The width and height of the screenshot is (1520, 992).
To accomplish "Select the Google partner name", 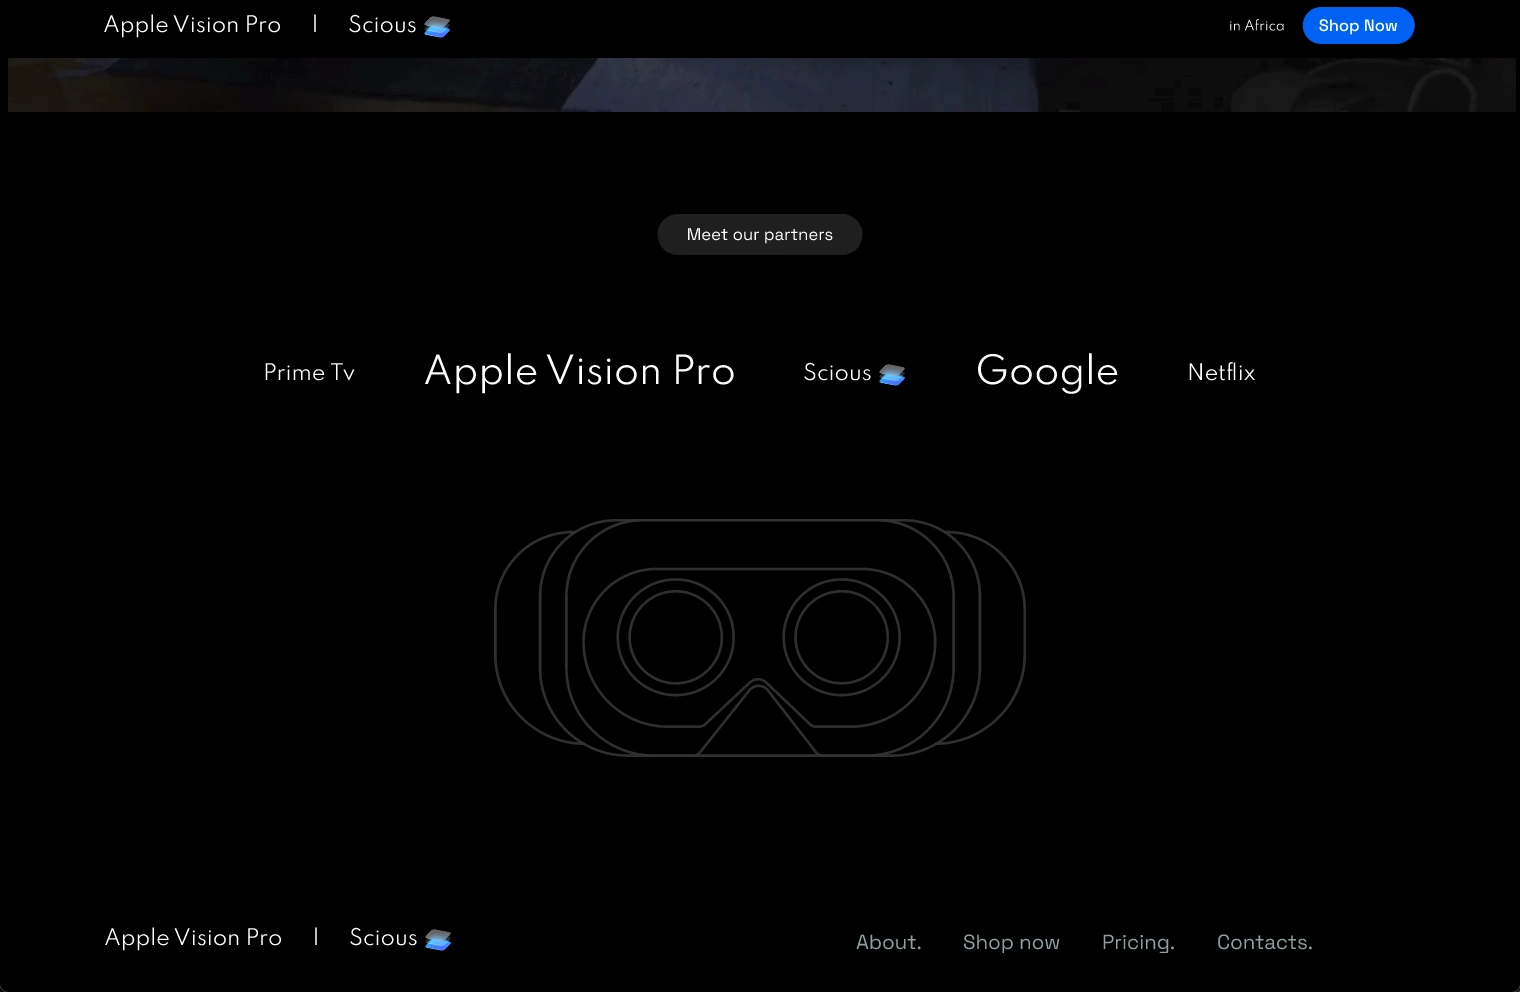I will point(1047,371).
